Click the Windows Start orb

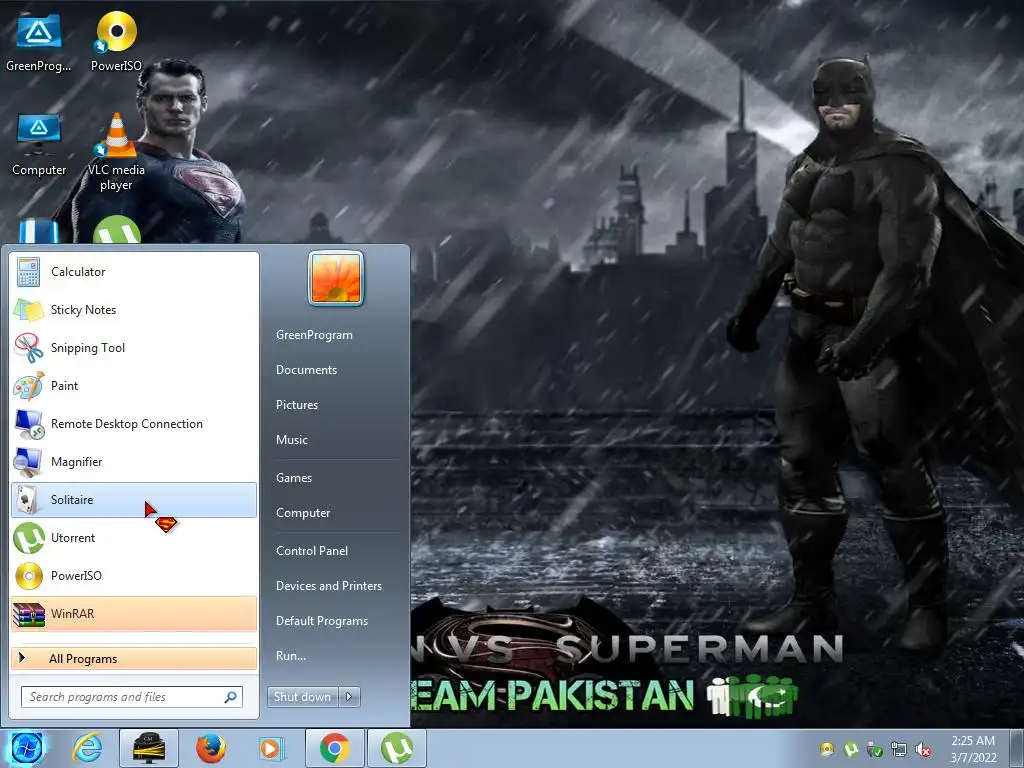[x=27, y=748]
